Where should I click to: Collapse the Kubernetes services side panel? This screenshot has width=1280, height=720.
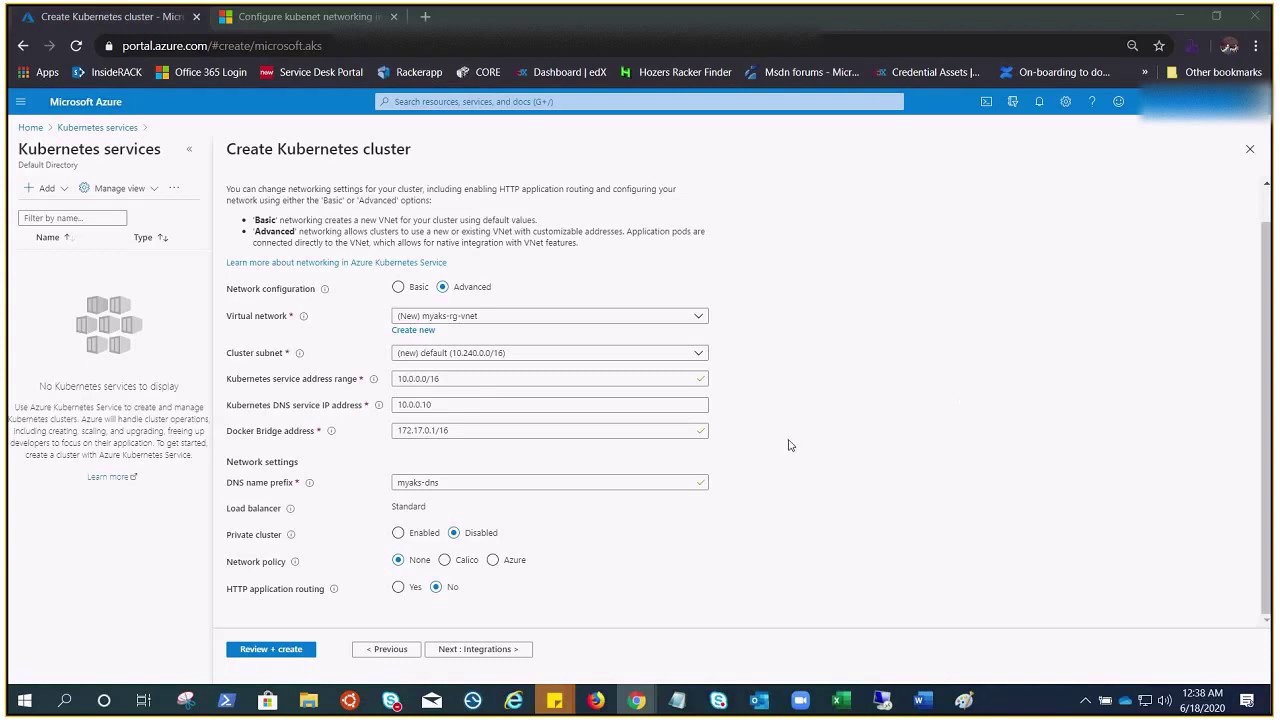tap(189, 149)
